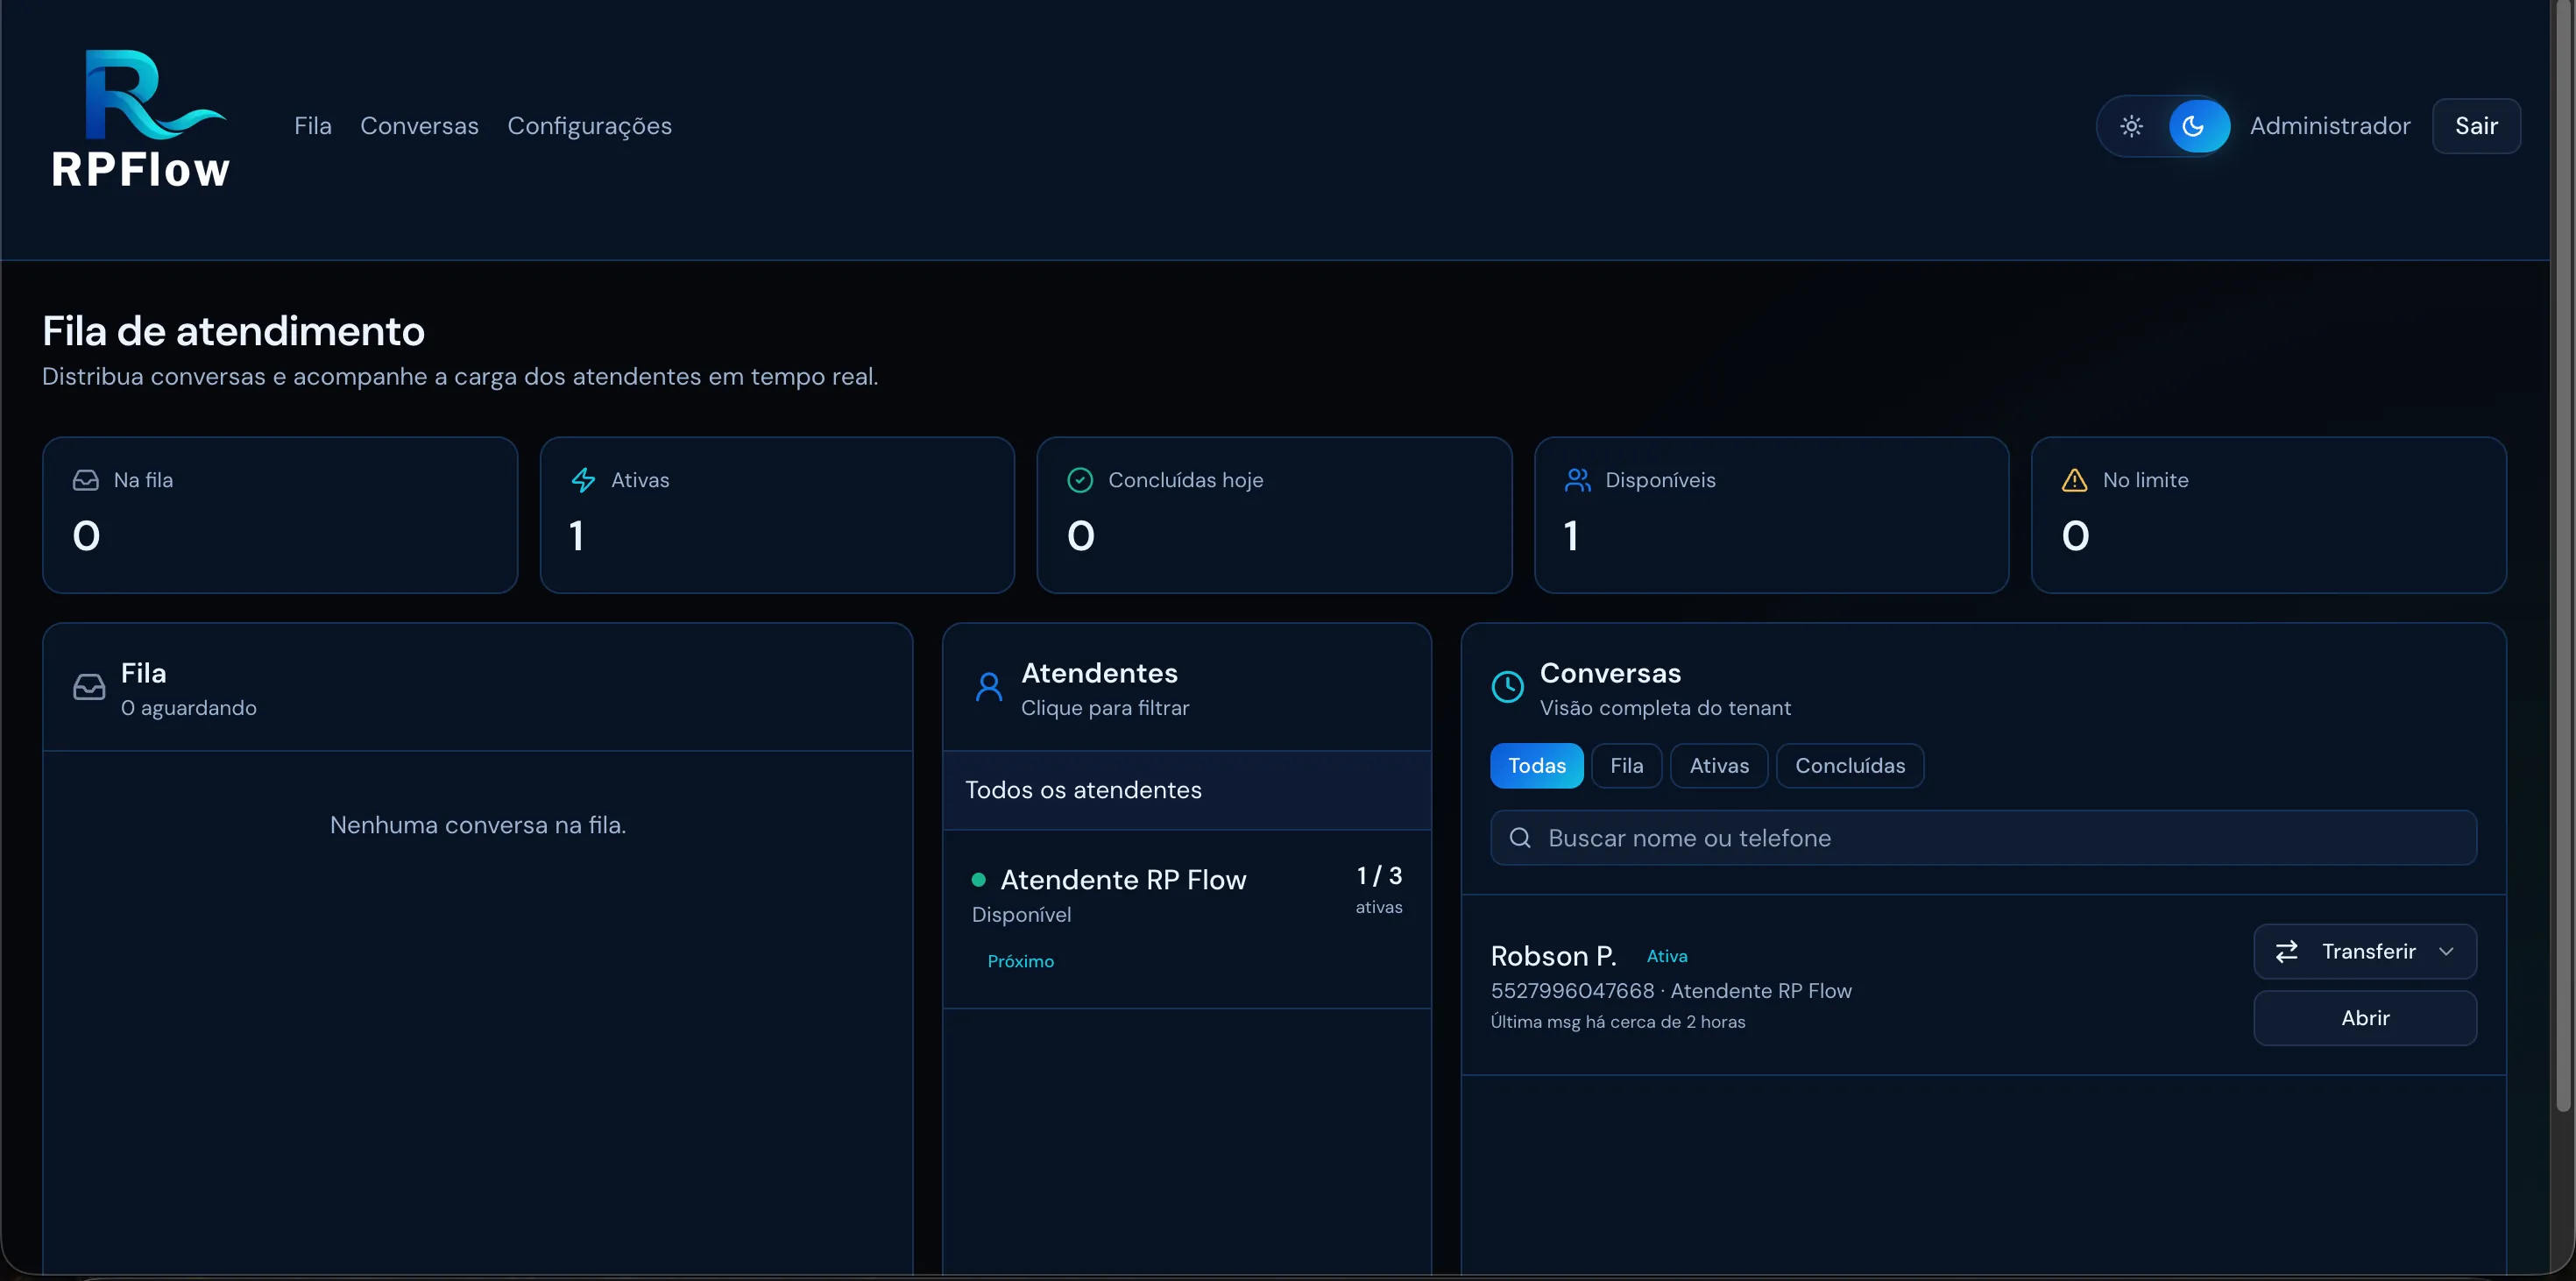2576x1281 pixels.
Task: Click the Disponíveis stat card value
Action: (x=1571, y=536)
